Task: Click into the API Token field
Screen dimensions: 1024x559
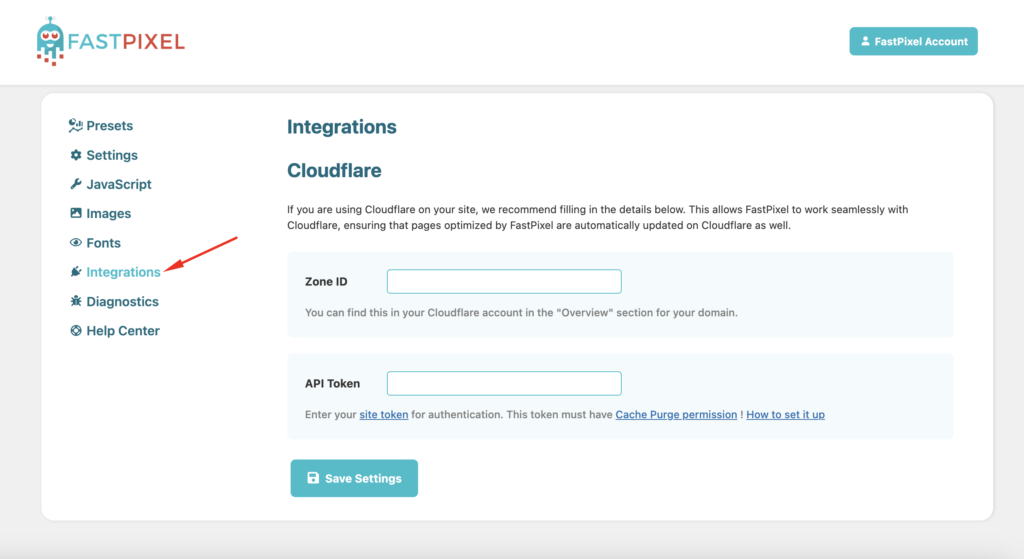Action: pos(504,383)
